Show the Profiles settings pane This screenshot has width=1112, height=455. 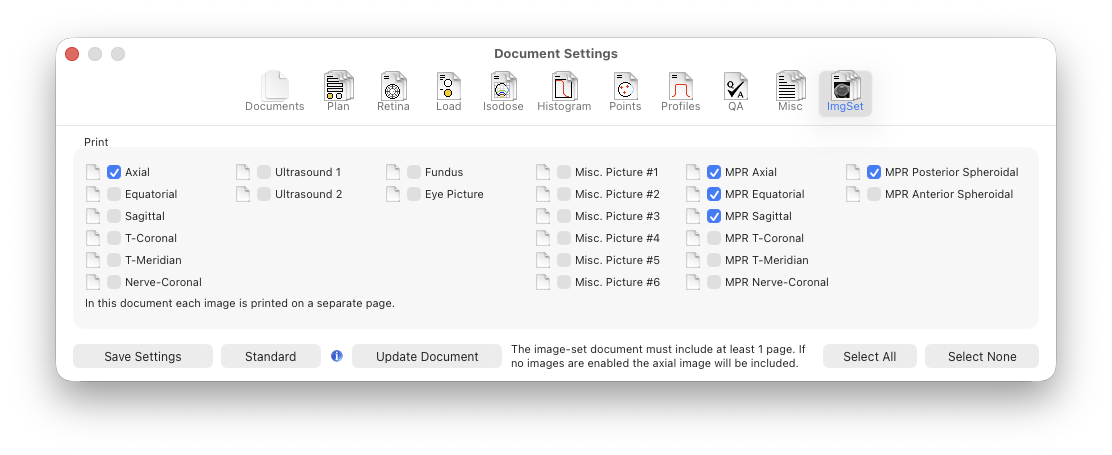[680, 92]
